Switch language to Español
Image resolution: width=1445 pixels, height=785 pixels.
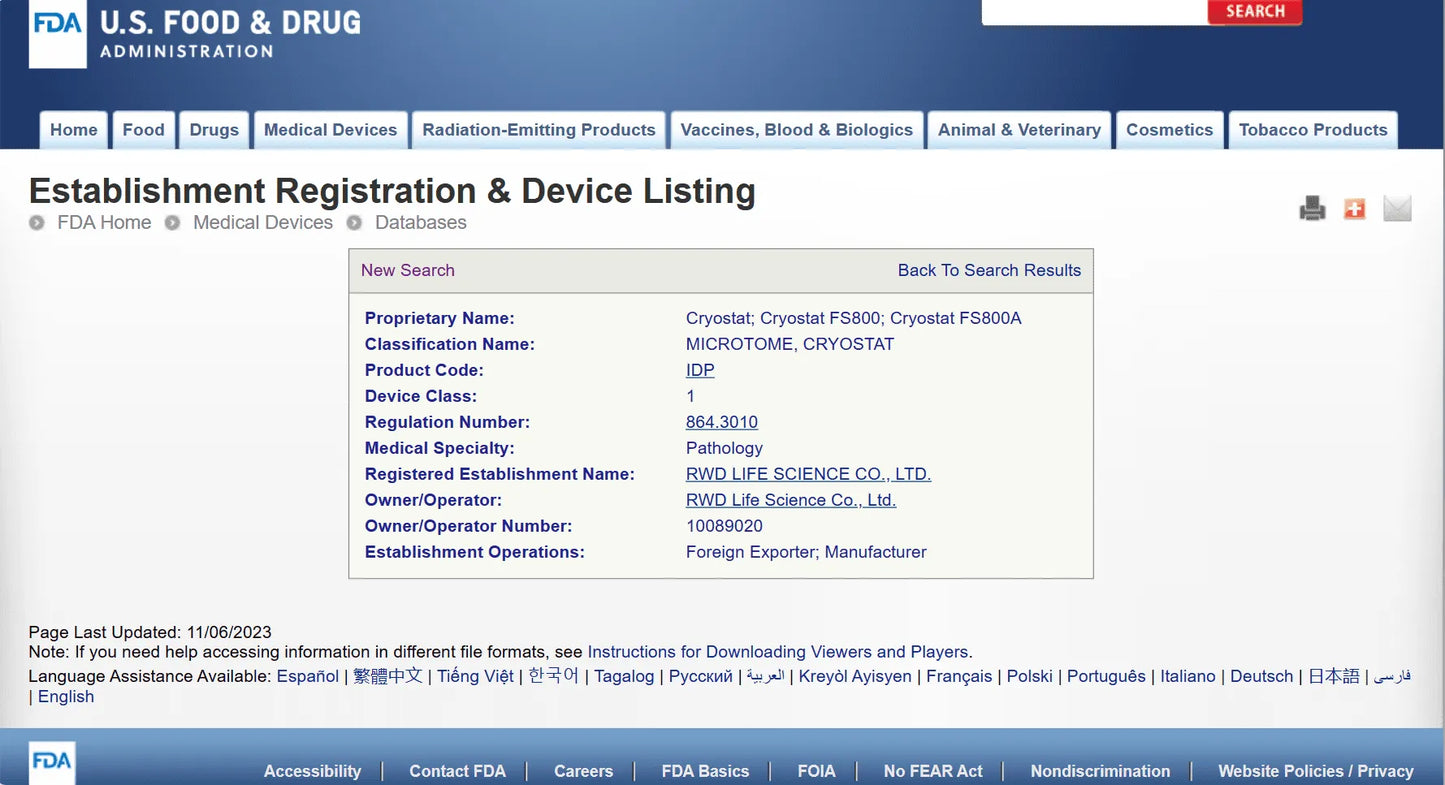coord(308,676)
